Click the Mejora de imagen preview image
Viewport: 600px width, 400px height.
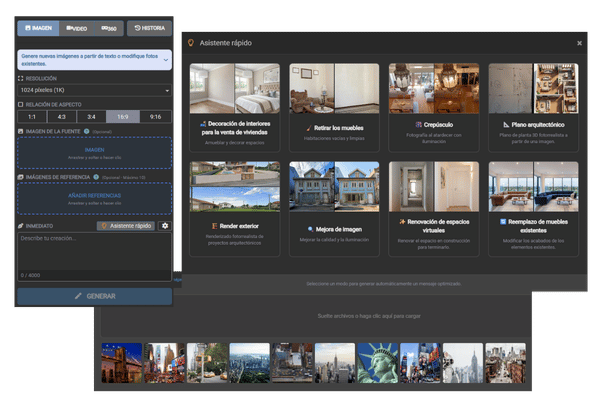click(x=334, y=186)
